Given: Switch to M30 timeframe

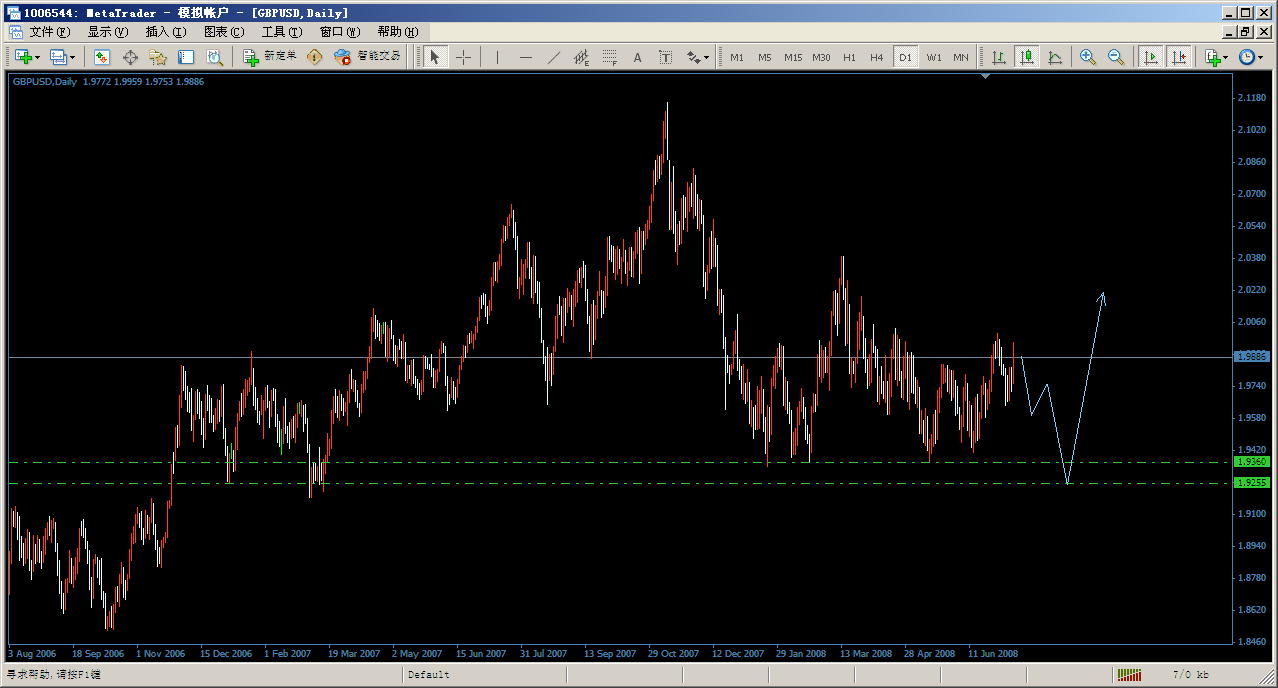Looking at the screenshot, I should 821,57.
